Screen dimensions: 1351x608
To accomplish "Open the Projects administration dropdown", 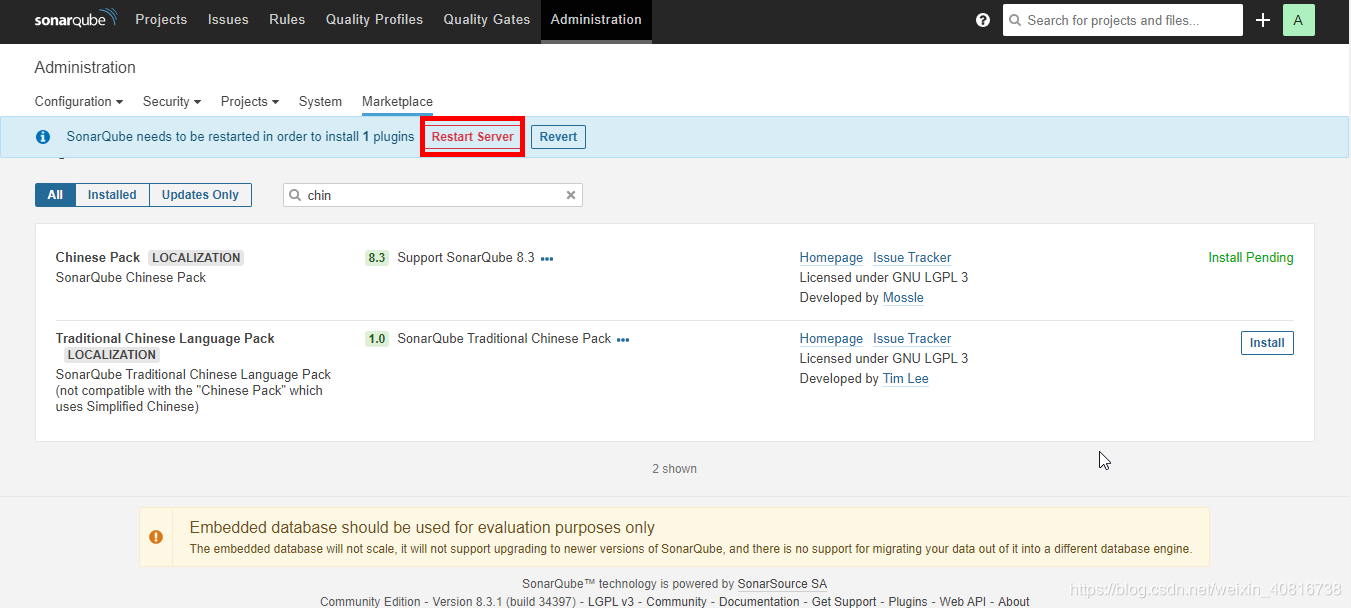I will [x=250, y=101].
